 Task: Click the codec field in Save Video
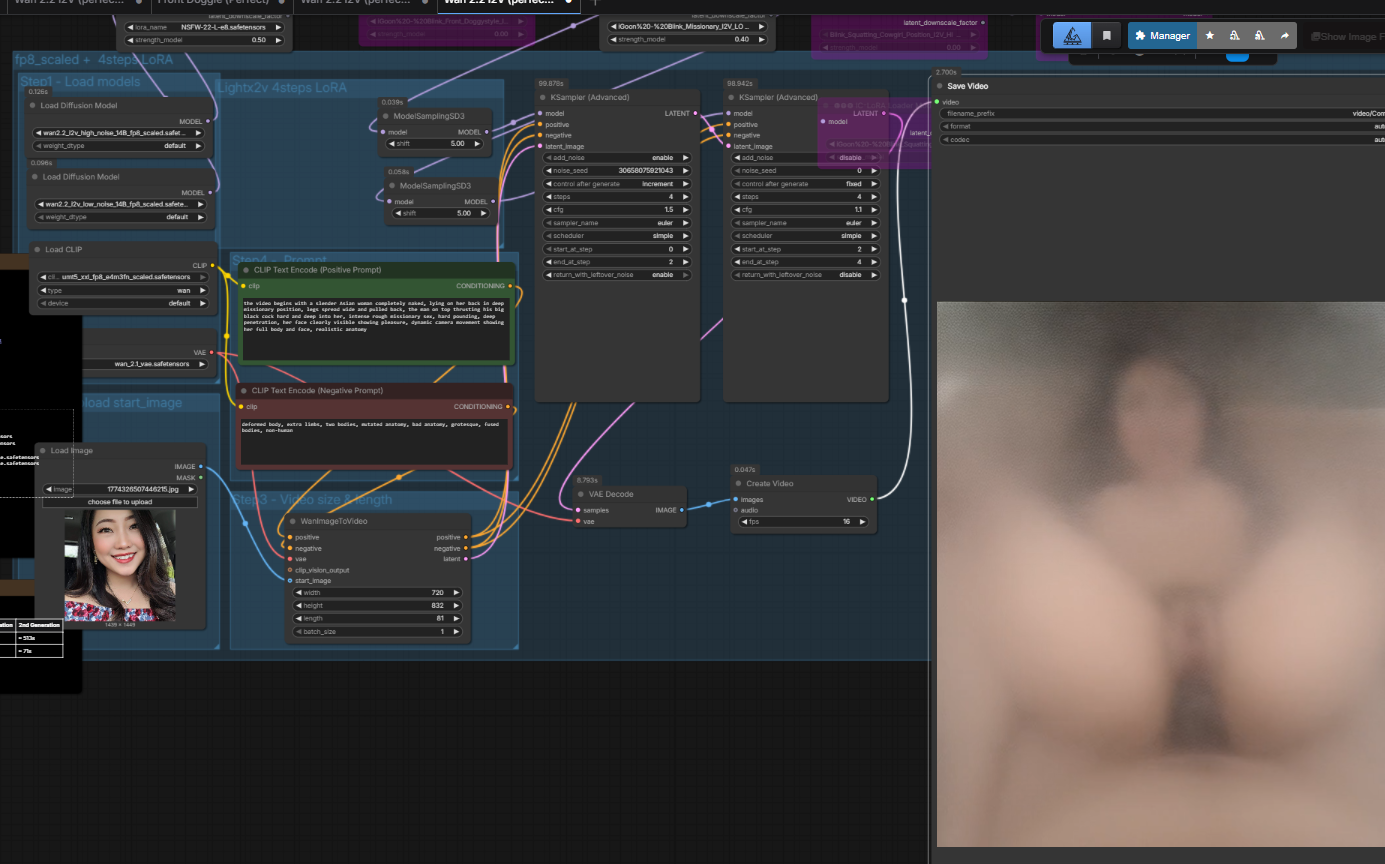click(1163, 140)
